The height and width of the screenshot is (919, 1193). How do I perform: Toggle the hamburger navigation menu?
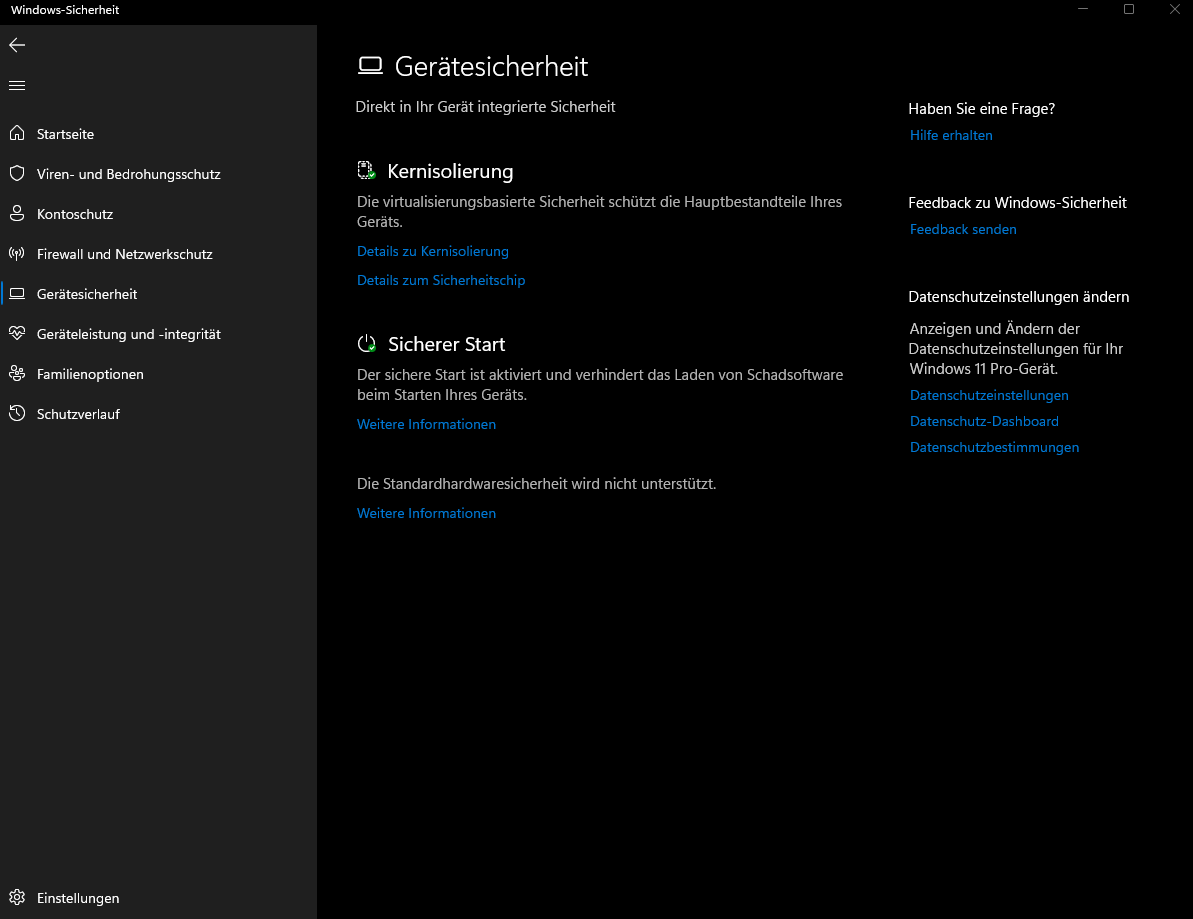tap(17, 85)
